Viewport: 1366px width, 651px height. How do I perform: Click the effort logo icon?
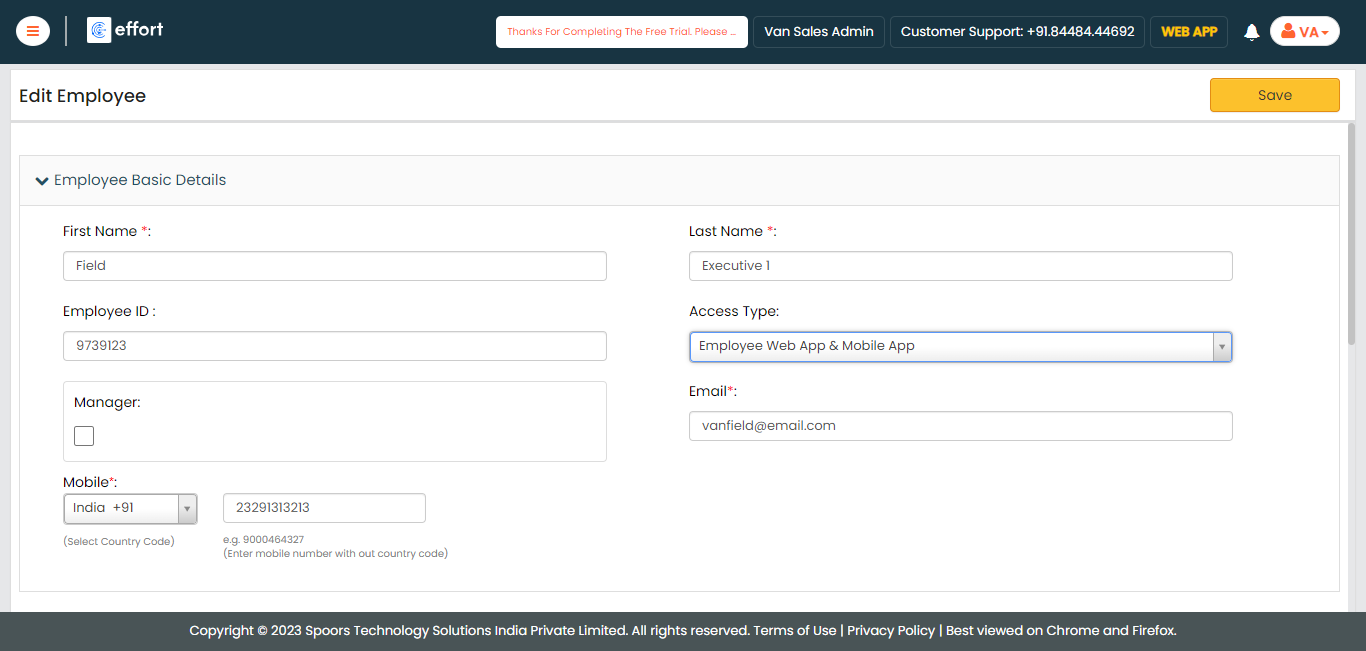pyautogui.click(x=99, y=30)
